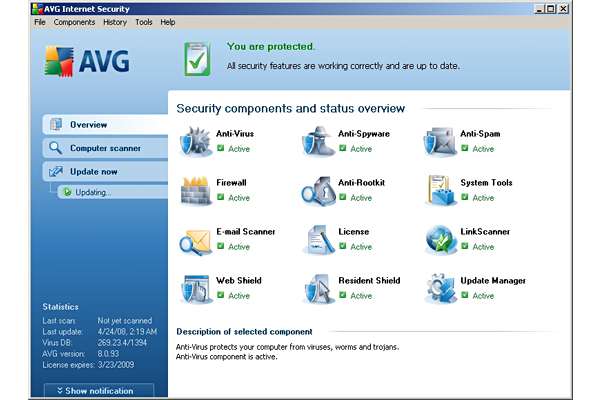Screen dimensions: 600x400
Task: Maximize the AVG Internet Security window
Action: pyautogui.click(x=551, y=9)
